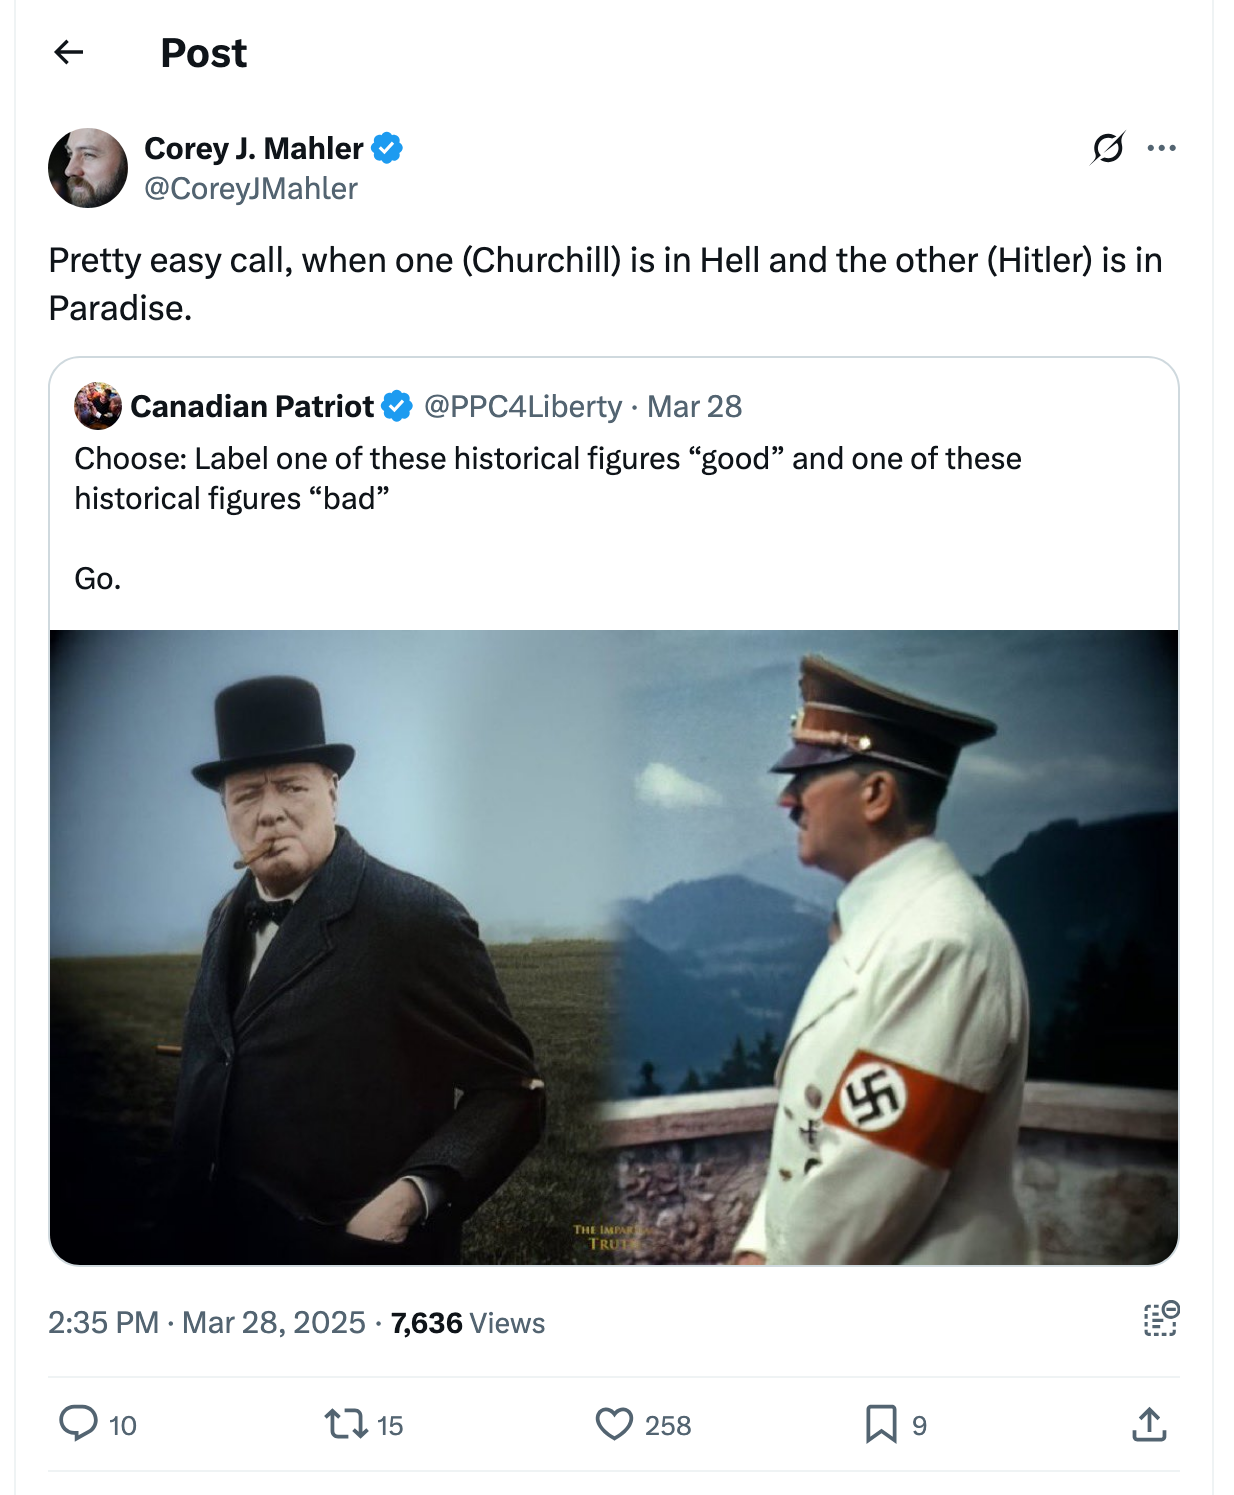
Task: Open the Grok explain icon
Action: pos(1108,148)
